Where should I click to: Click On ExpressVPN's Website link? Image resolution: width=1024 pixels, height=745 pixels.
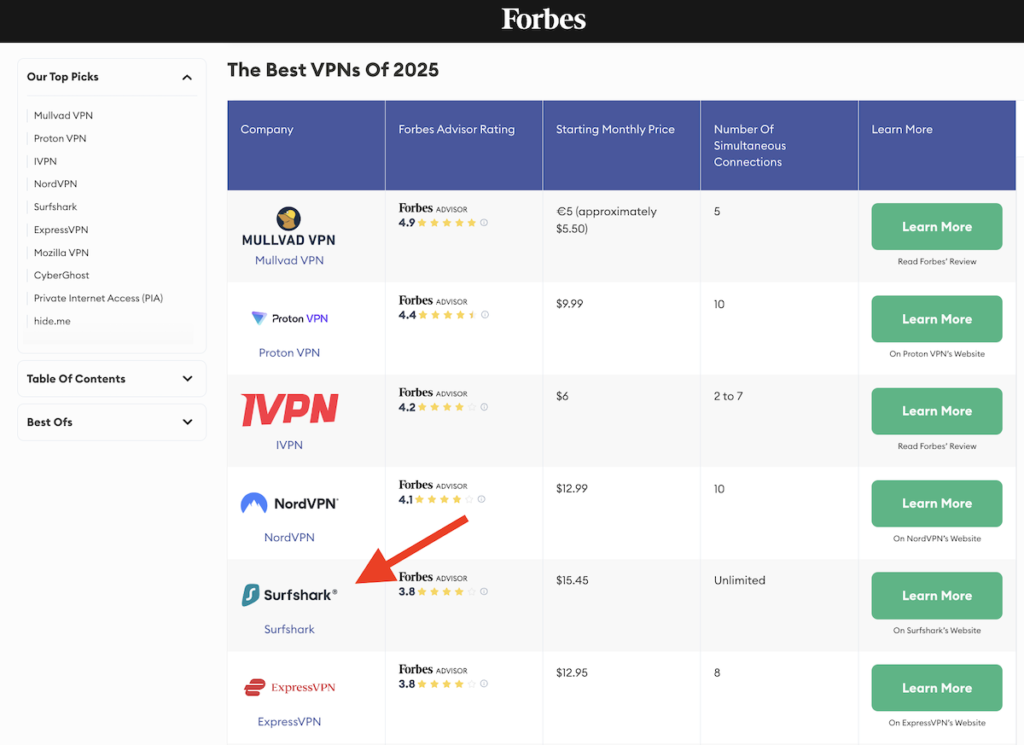[x=936, y=722]
